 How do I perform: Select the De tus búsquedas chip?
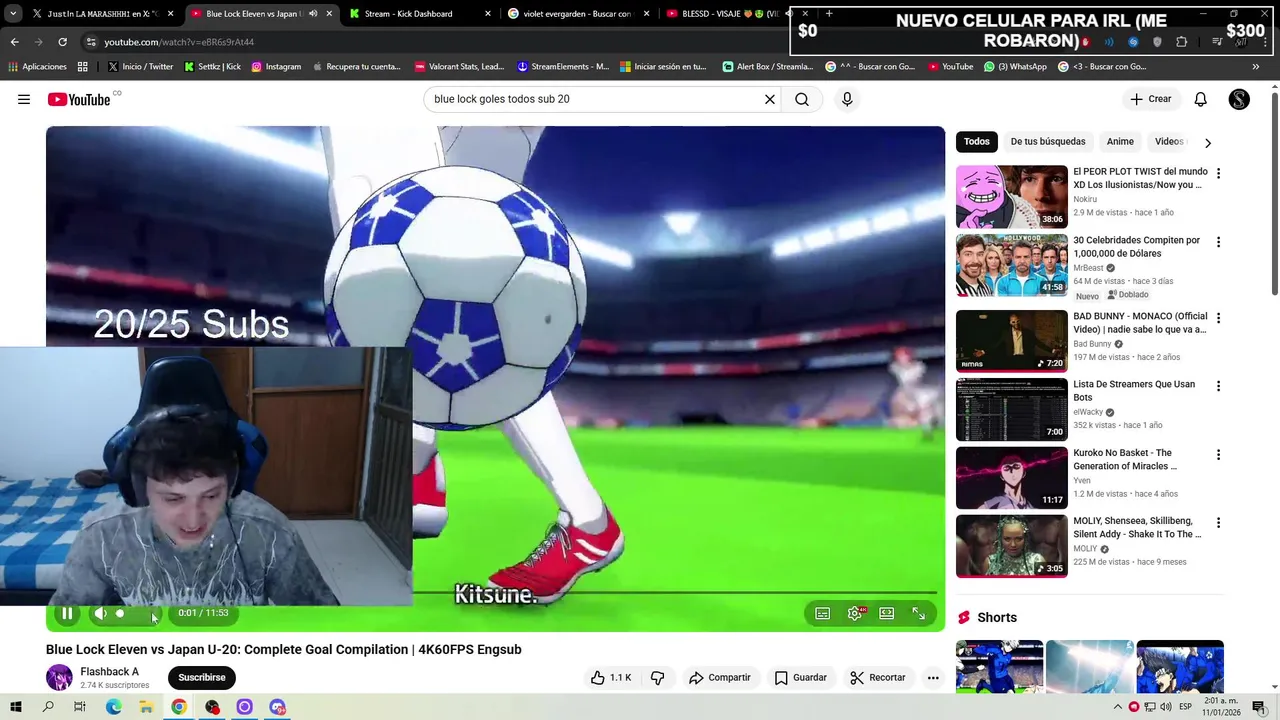pos(1048,141)
